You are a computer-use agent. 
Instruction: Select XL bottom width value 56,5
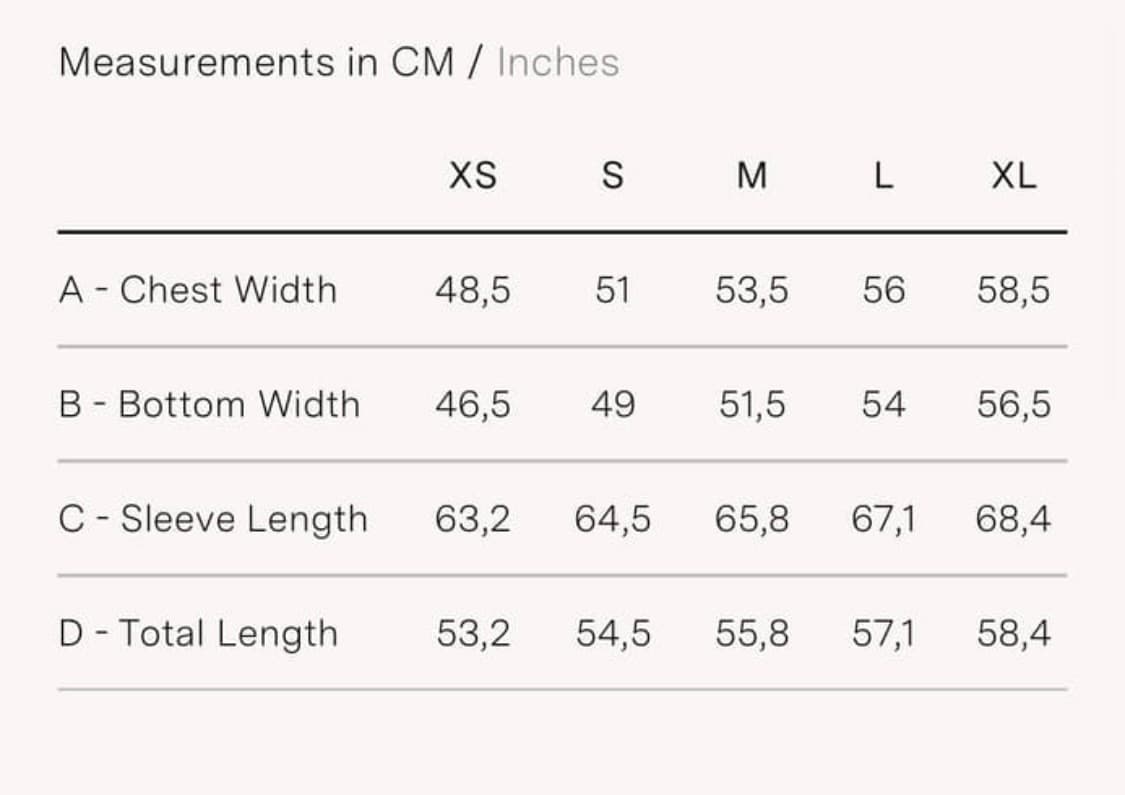tap(1013, 404)
